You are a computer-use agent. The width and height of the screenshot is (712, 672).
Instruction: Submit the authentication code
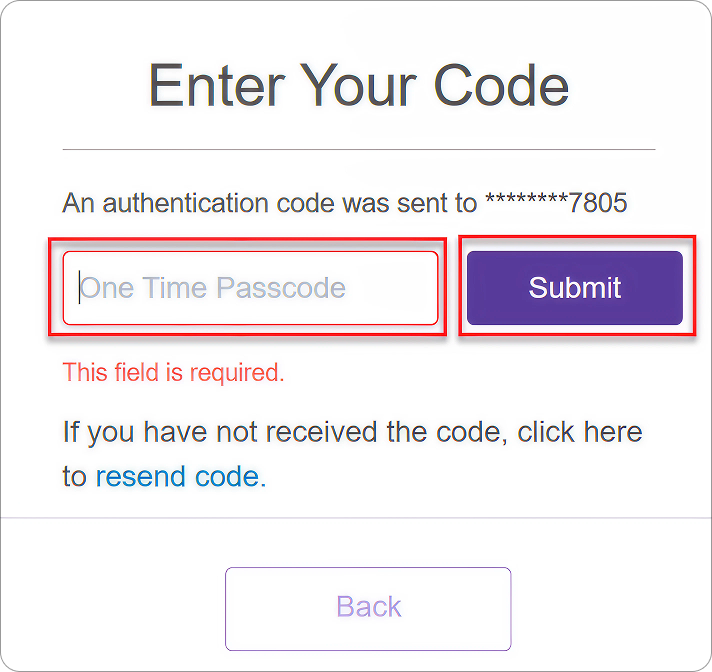coord(575,288)
